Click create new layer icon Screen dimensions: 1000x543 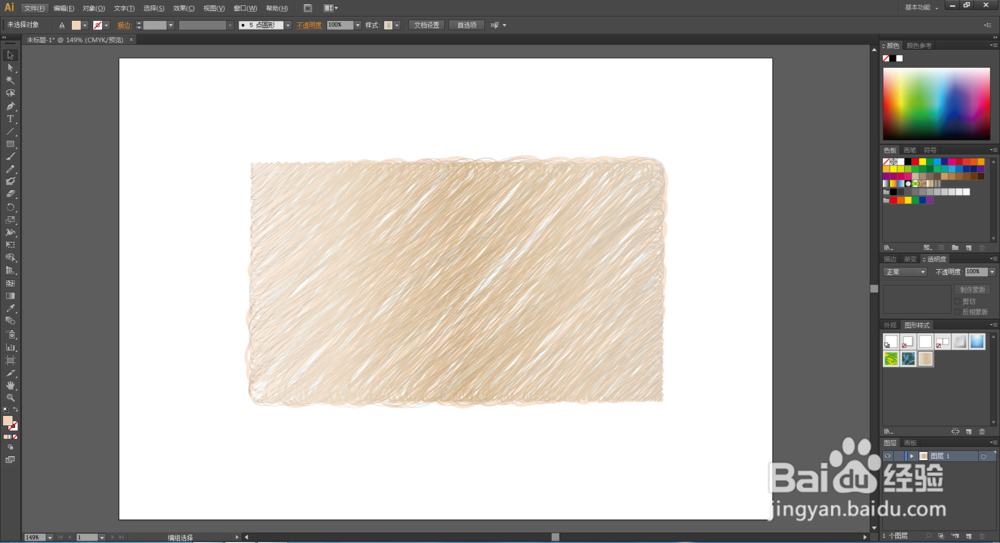pyautogui.click(x=969, y=536)
